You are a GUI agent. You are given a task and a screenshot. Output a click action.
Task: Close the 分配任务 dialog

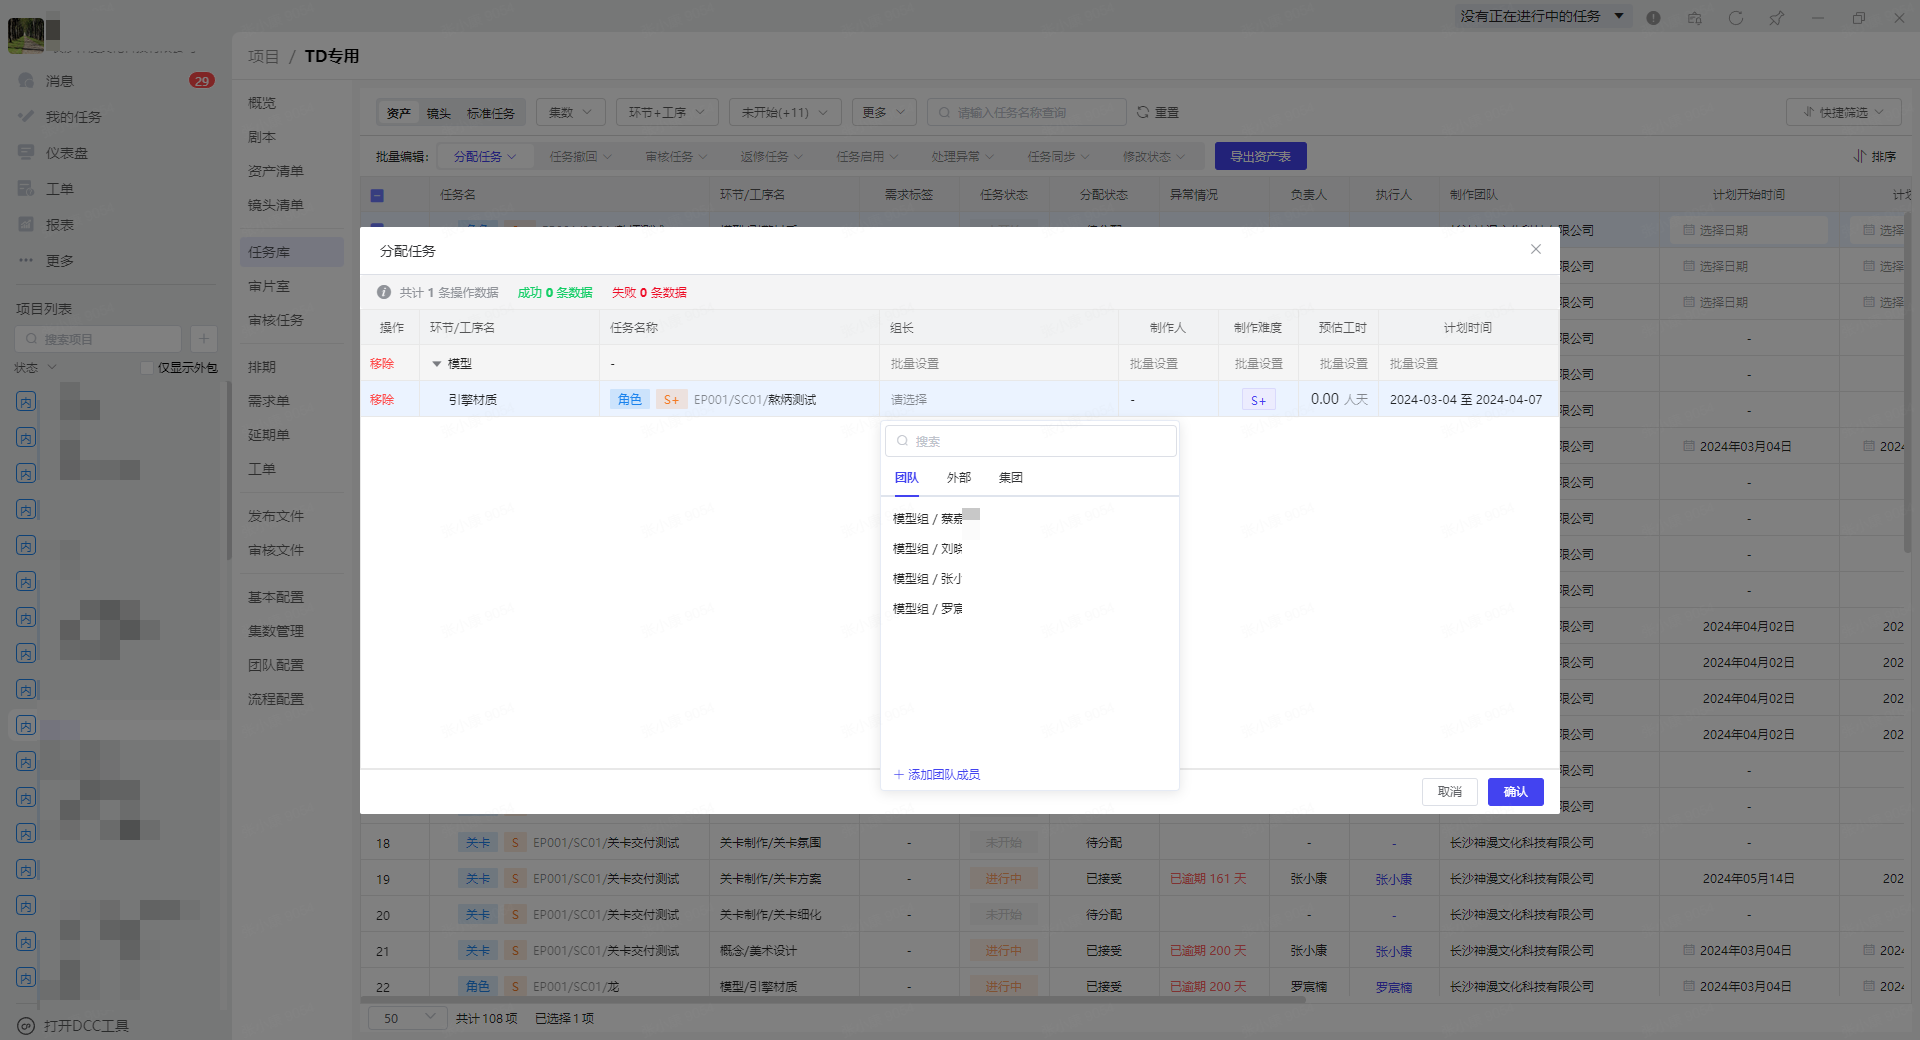[x=1535, y=249]
